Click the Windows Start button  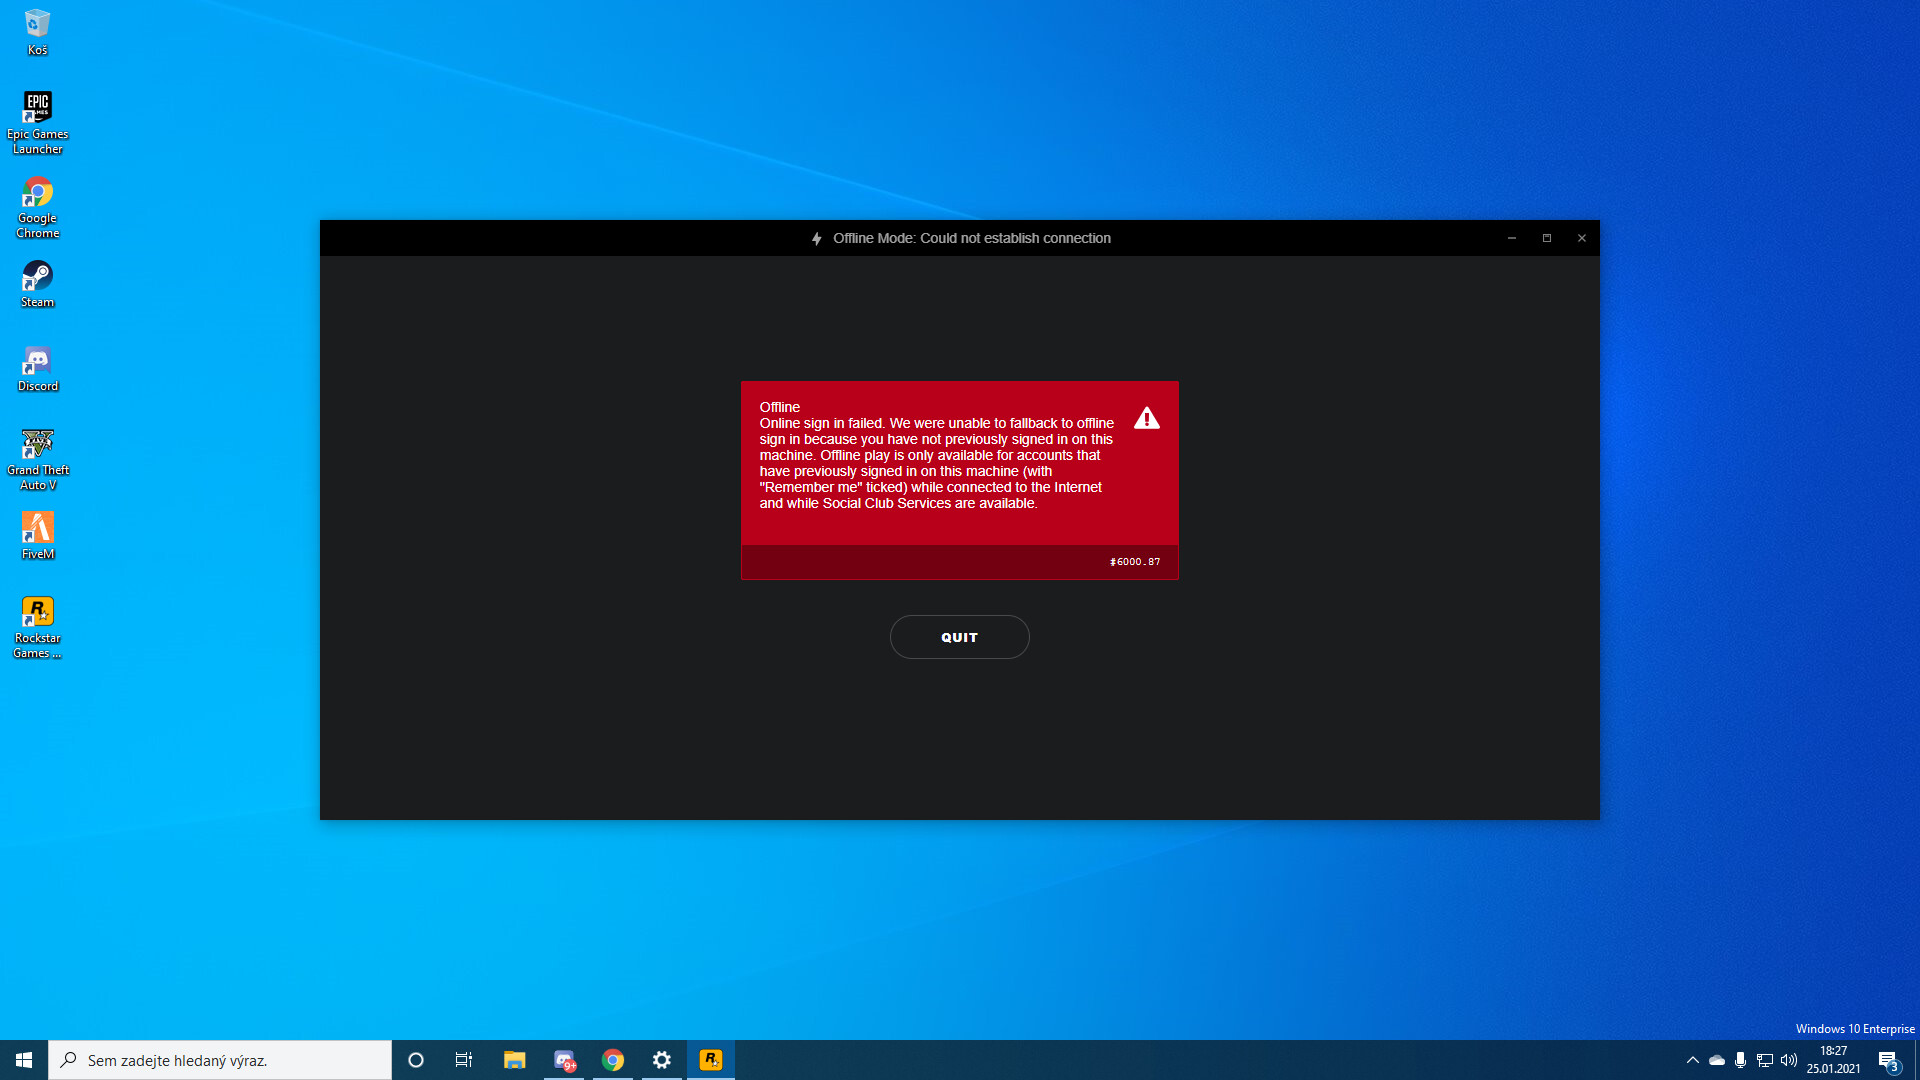(x=24, y=1060)
